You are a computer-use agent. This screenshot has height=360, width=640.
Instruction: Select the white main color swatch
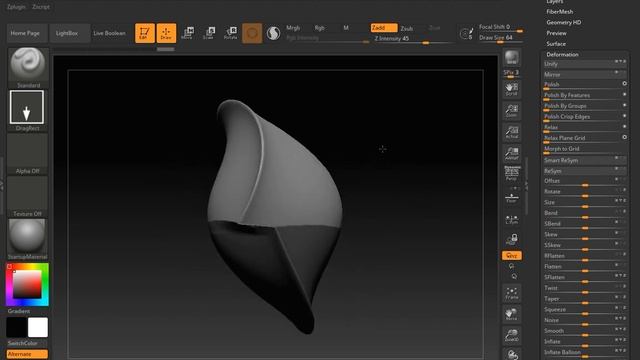click(x=38, y=327)
